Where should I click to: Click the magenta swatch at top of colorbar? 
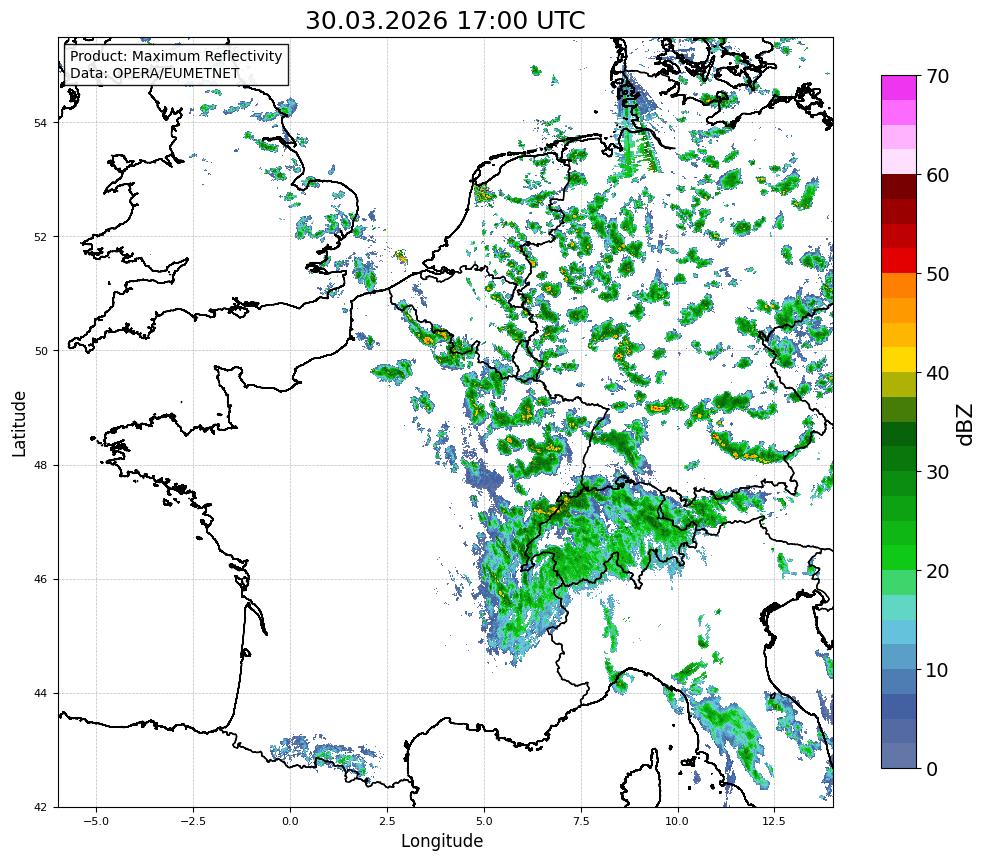899,88
